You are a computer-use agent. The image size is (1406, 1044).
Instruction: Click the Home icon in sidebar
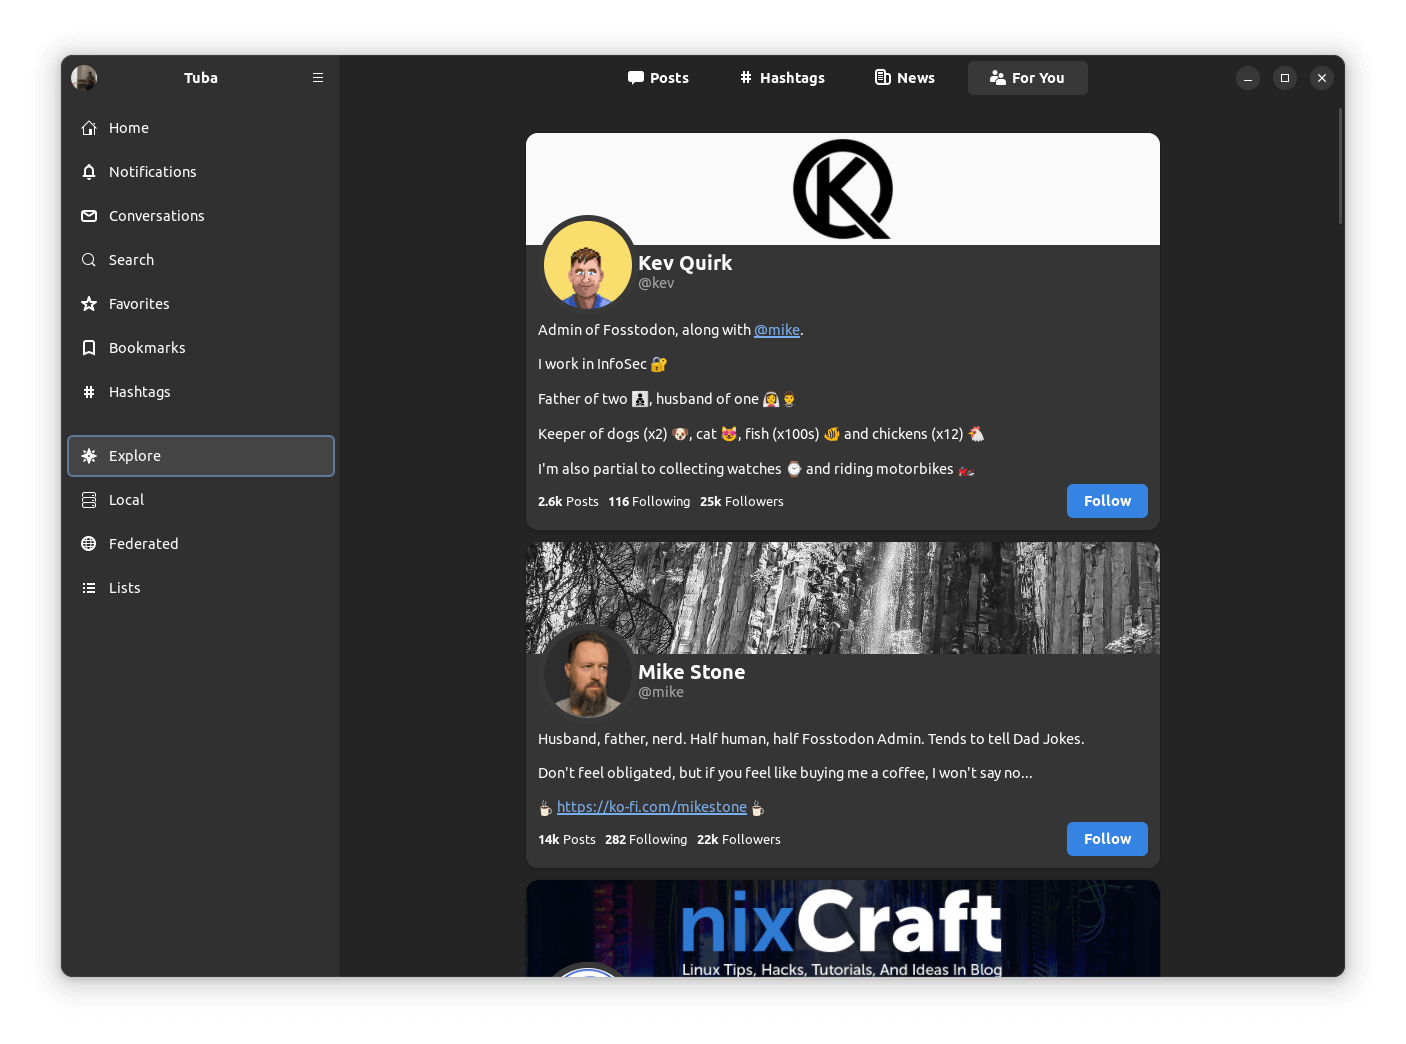(x=89, y=128)
